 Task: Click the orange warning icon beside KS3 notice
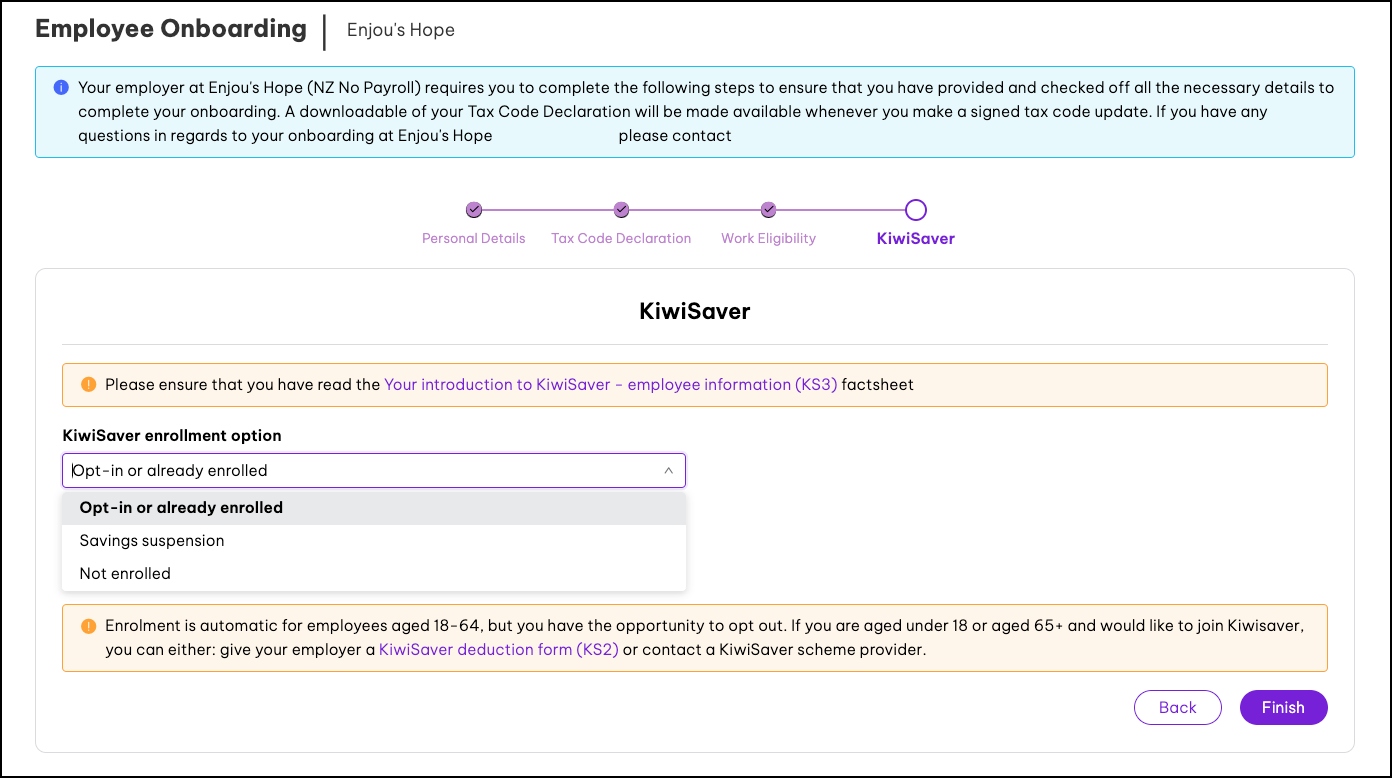pos(88,384)
